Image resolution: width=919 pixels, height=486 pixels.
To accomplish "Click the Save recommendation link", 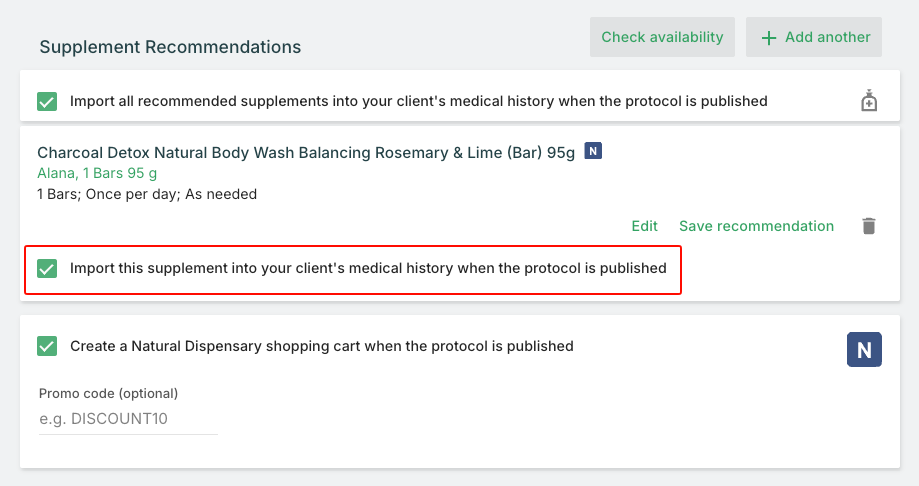I will pos(756,226).
